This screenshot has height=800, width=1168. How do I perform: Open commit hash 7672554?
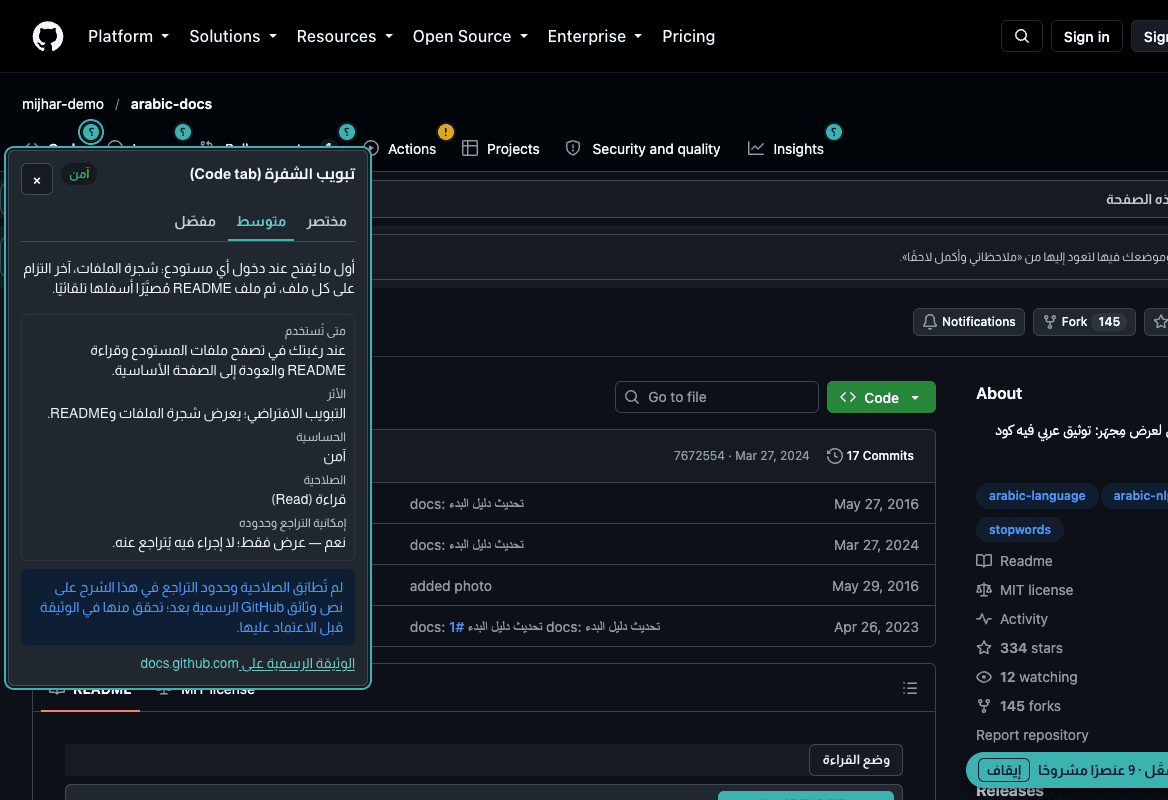[x=699, y=456]
